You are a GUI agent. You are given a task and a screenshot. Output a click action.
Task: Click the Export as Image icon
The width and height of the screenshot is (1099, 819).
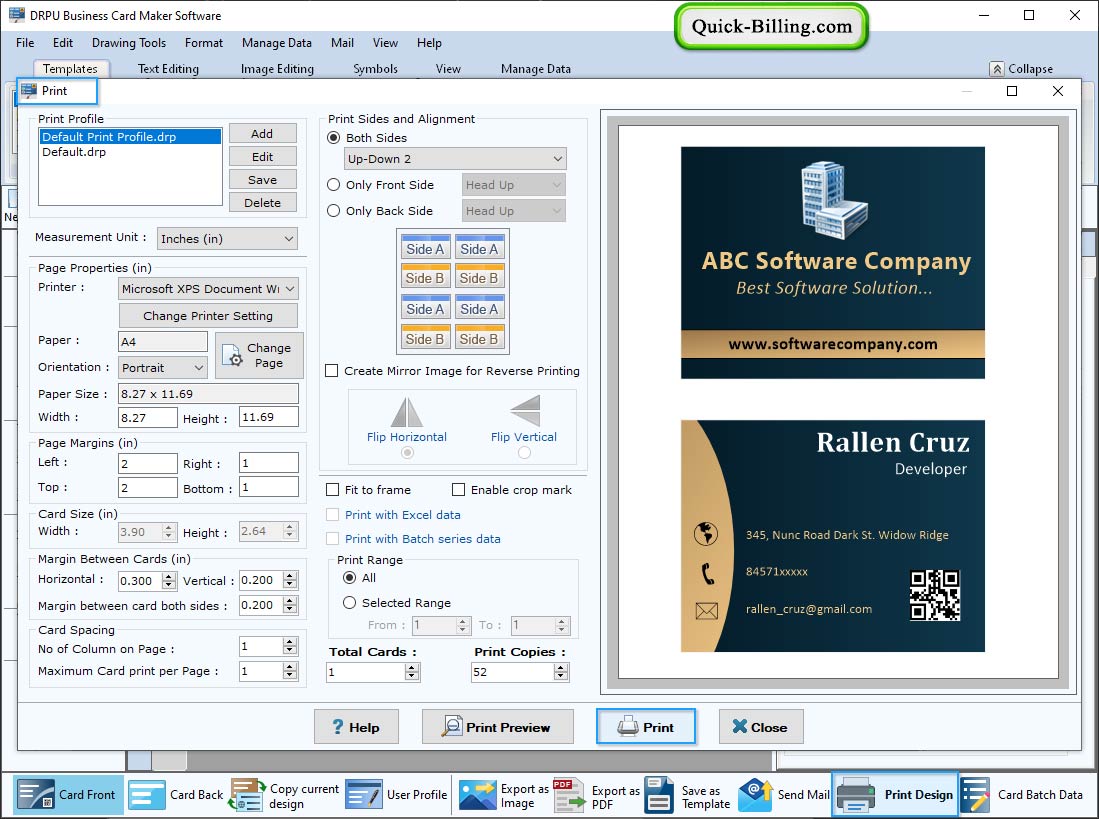[x=477, y=794]
